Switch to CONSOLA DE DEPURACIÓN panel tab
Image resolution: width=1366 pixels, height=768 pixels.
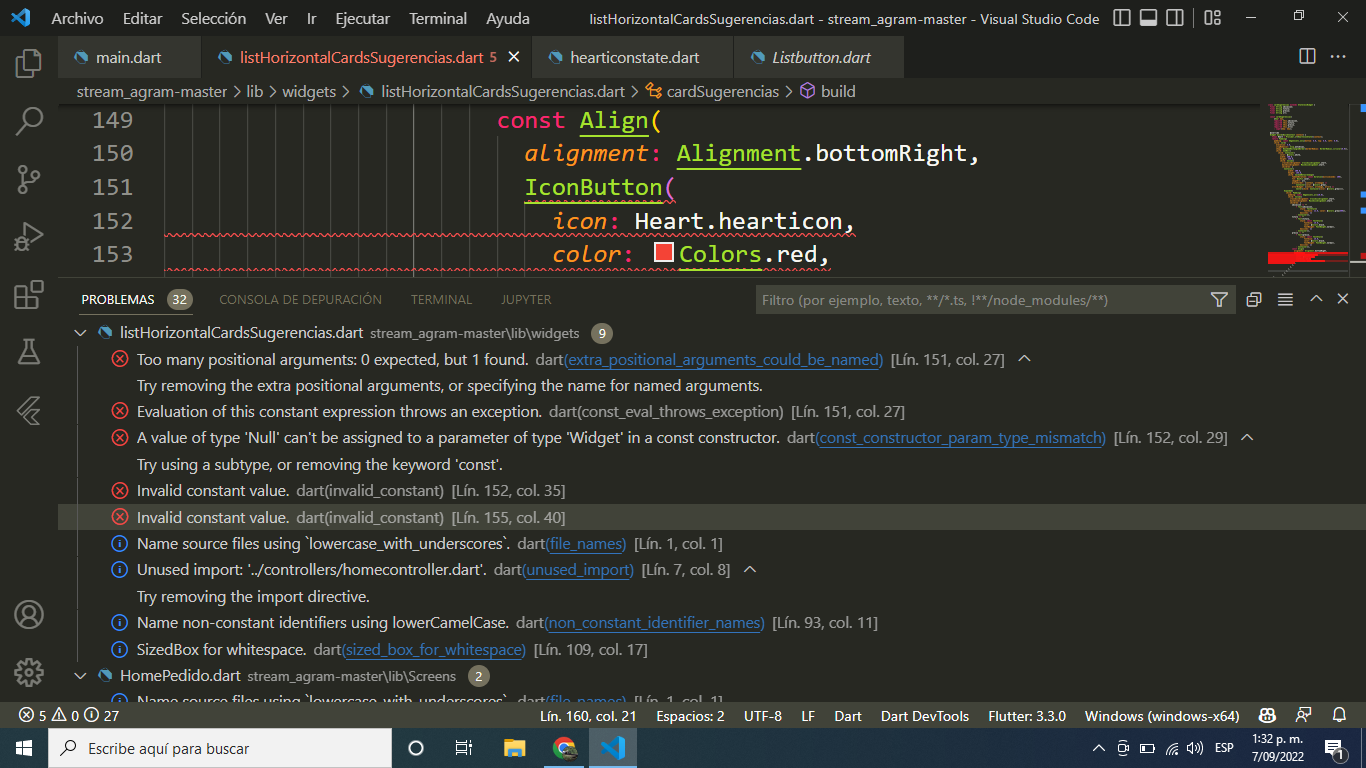[300, 299]
